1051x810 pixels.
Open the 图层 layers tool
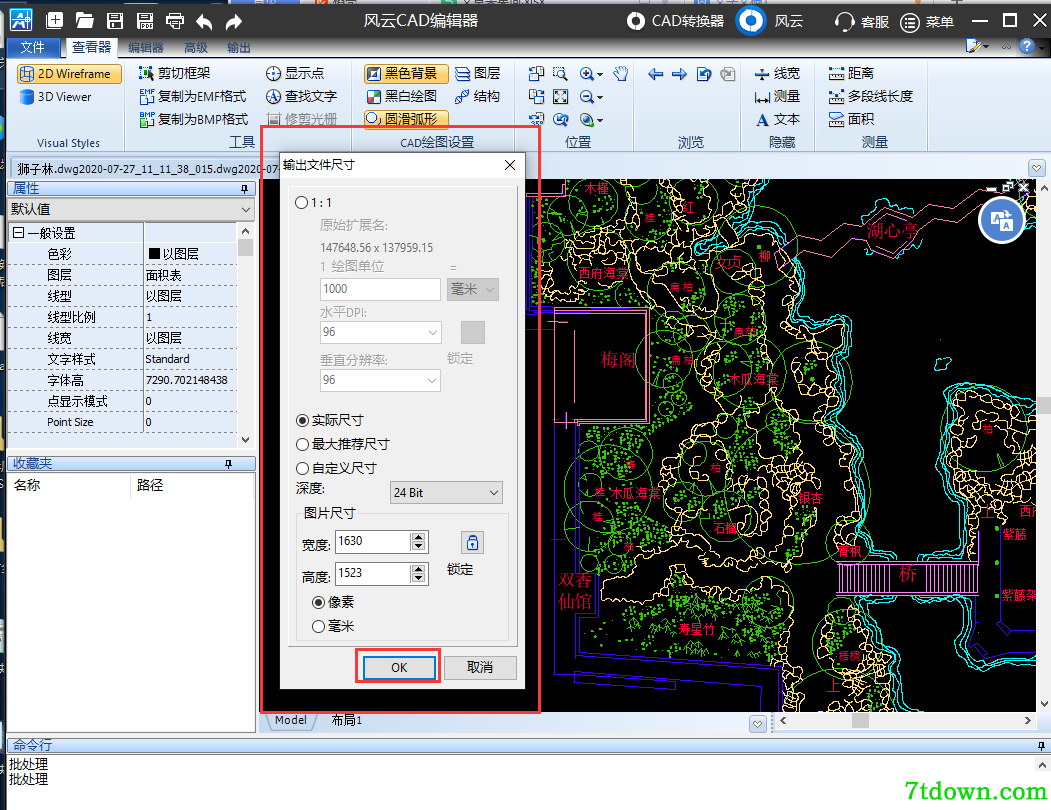pos(477,73)
